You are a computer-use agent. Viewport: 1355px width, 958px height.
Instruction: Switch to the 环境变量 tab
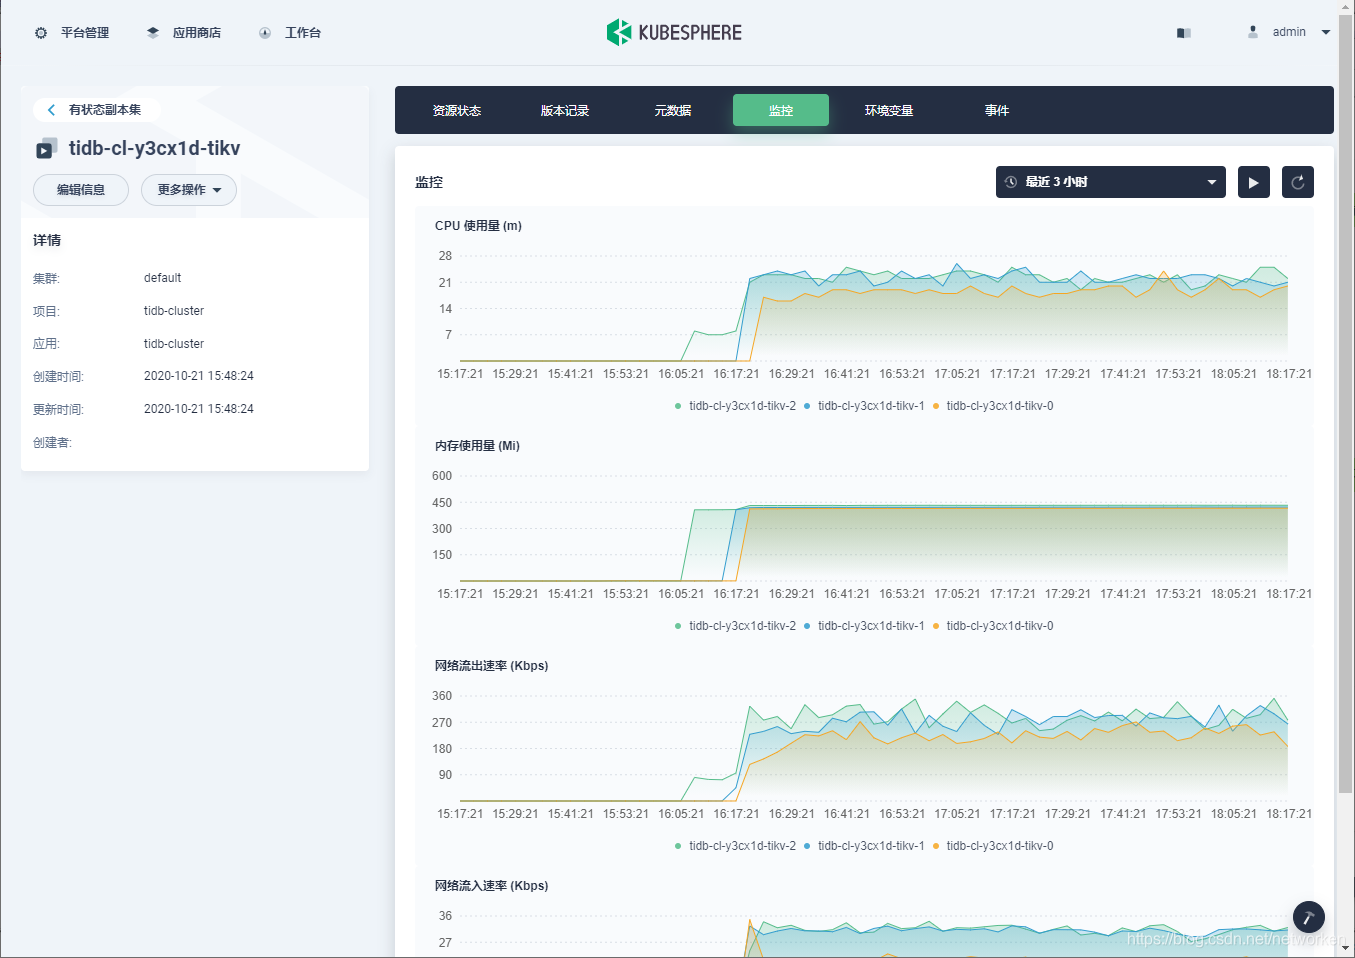(x=889, y=110)
